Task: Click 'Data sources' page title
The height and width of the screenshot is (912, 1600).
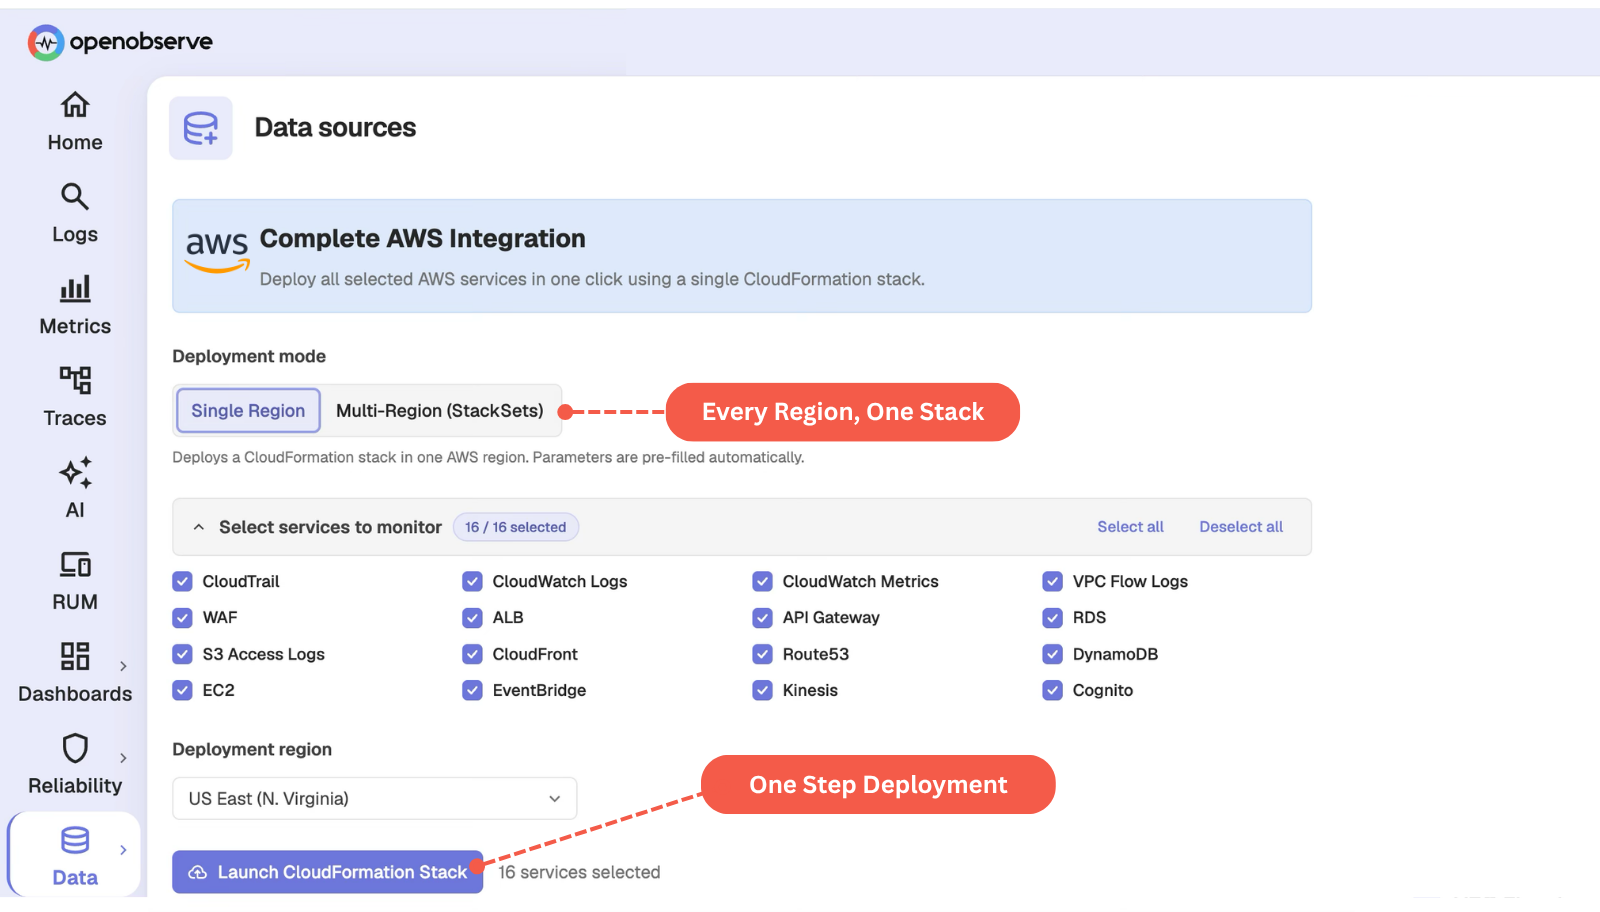Action: click(x=335, y=128)
